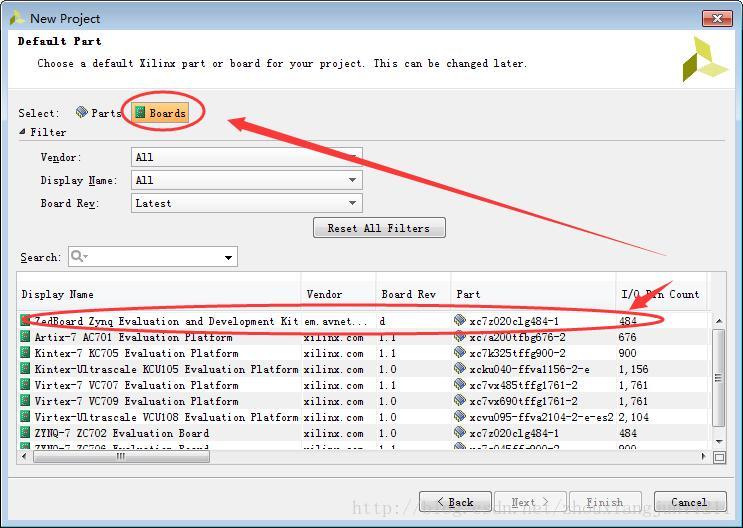Click the search magnifier icon
Viewport: 743px width, 528px height.
pos(77,256)
